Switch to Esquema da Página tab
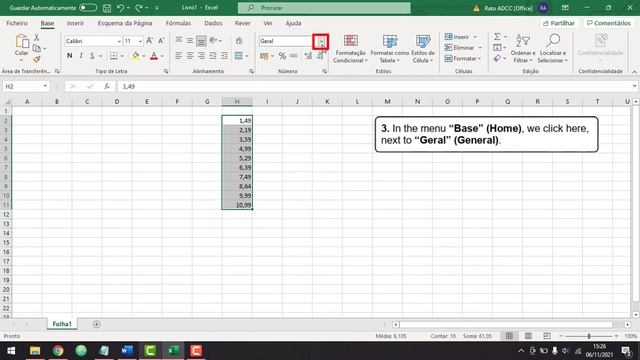The image size is (640, 360). tap(125, 23)
